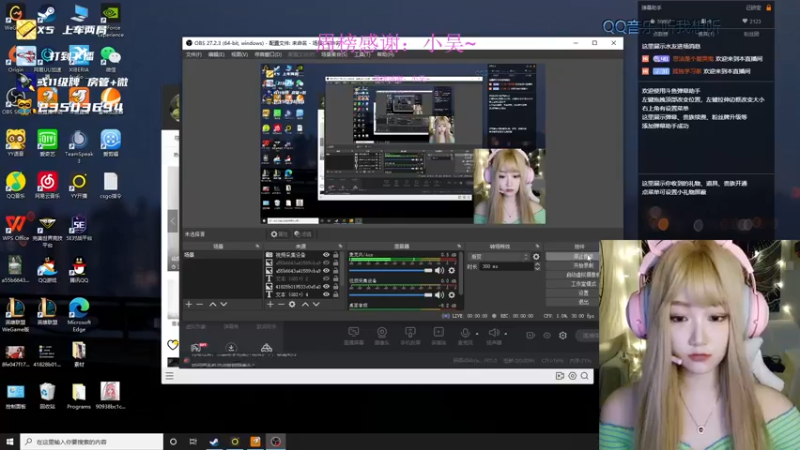Click heart icon in the background window
The width and height of the screenshot is (800, 450).
(x=173, y=345)
